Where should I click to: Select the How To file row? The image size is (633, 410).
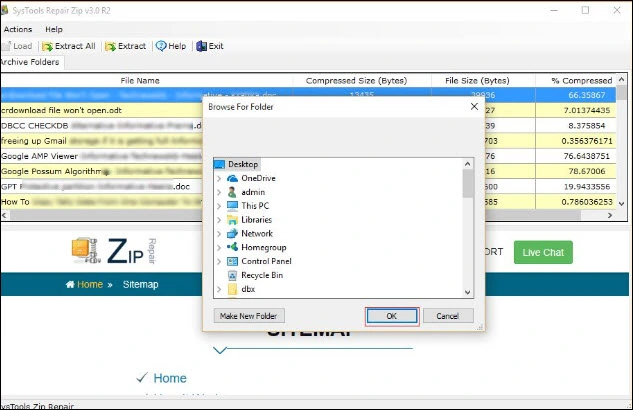[x=101, y=202]
